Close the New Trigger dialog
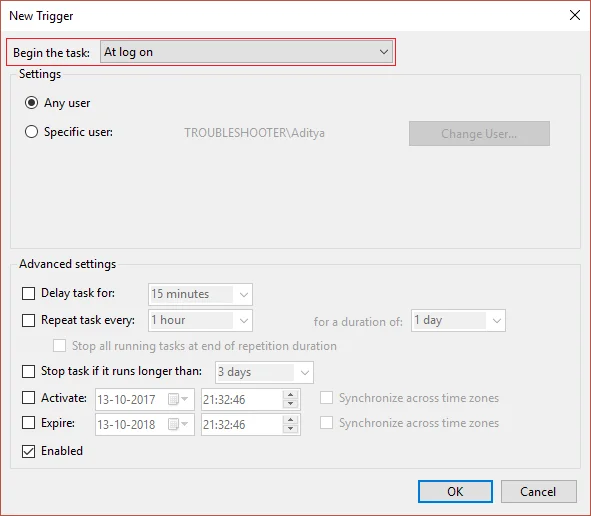Viewport: 591px width, 516px height. click(574, 15)
